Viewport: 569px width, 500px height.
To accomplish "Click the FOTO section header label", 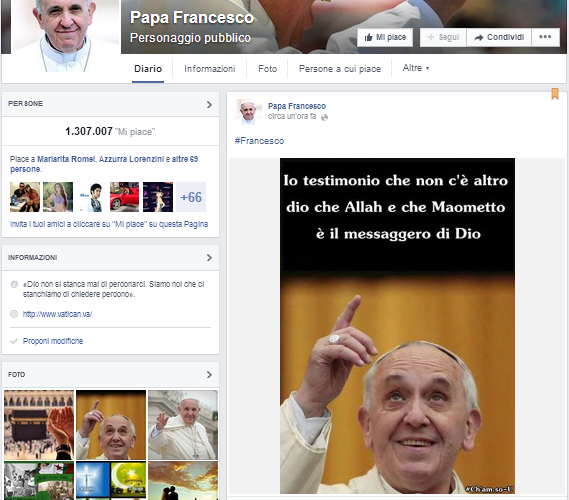I will (x=17, y=374).
